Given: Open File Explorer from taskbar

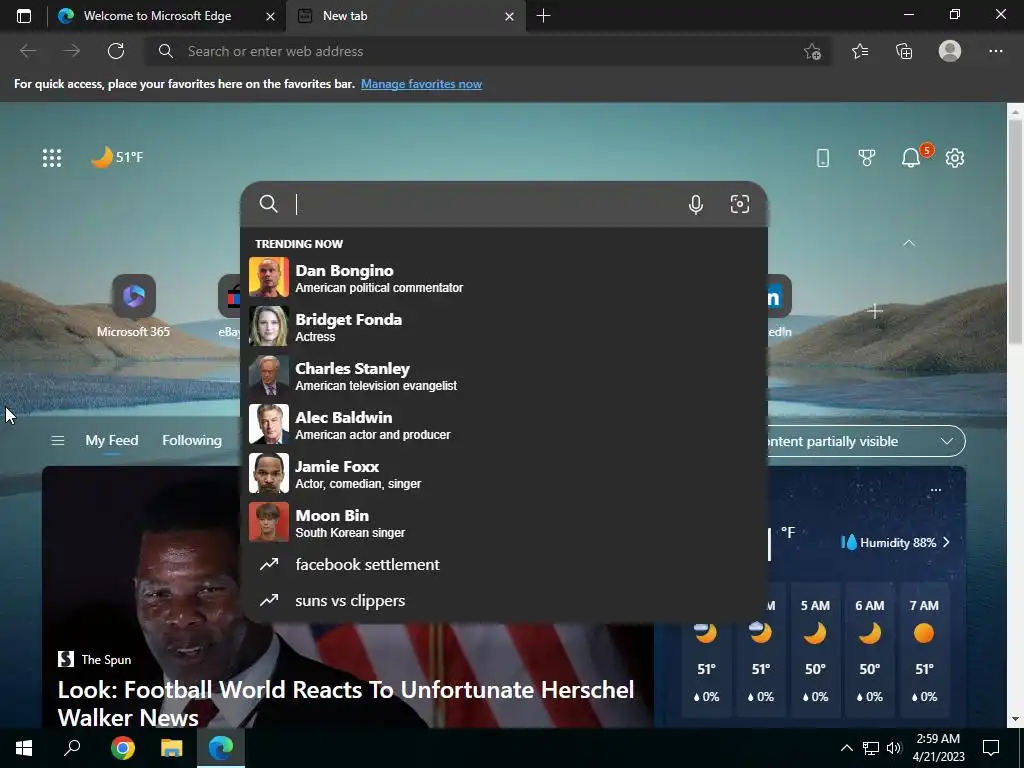Looking at the screenshot, I should click(171, 748).
